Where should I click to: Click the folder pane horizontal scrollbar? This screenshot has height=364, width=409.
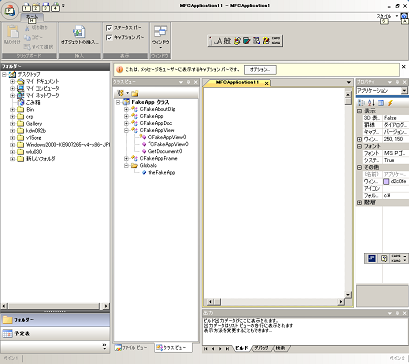(55, 306)
